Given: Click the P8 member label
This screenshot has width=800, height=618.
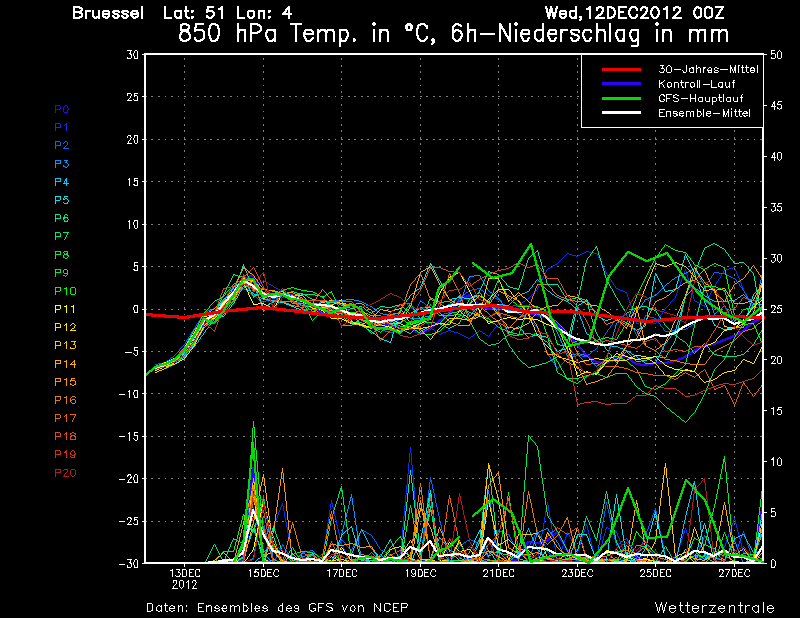Looking at the screenshot, I should click(62, 255).
